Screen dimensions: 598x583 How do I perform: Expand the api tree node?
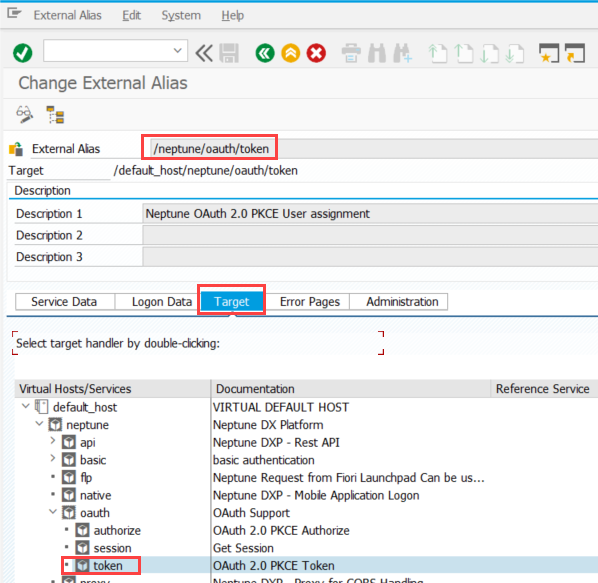(53, 441)
